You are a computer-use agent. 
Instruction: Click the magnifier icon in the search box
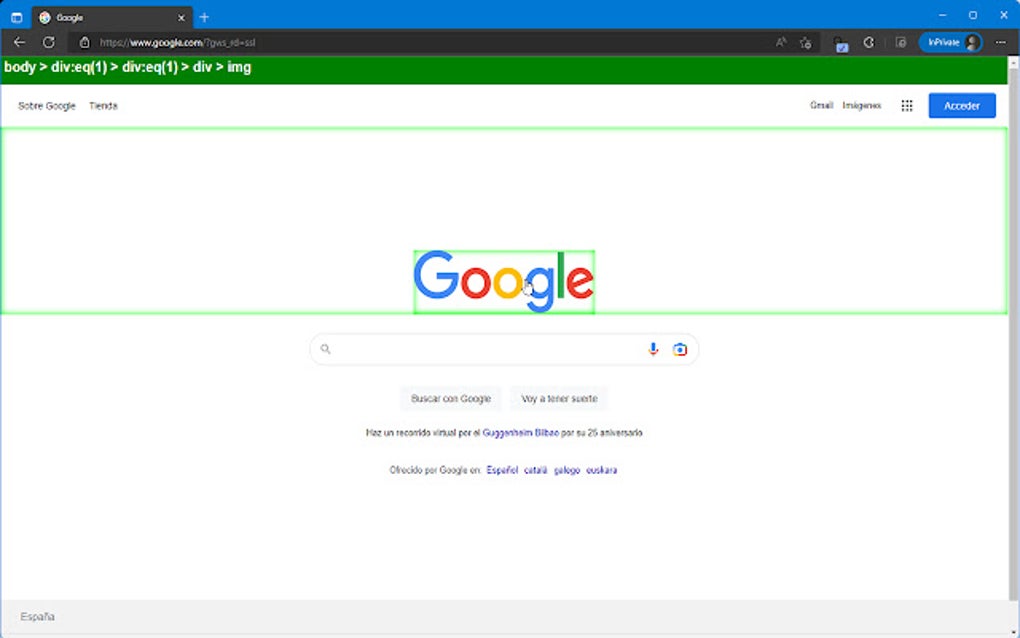pyautogui.click(x=326, y=349)
